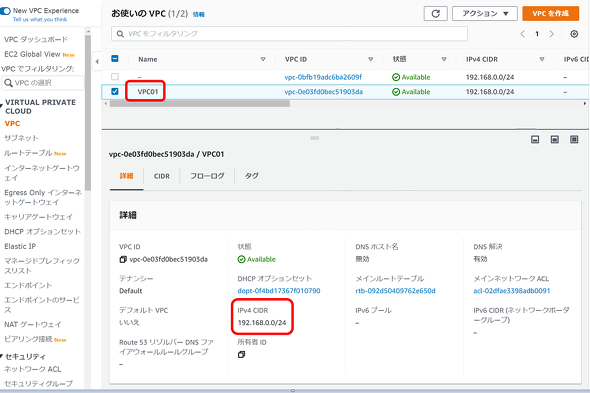This screenshot has width=590, height=393.
Task: Check the unnamed VPC row checkbox
Action: [115, 77]
